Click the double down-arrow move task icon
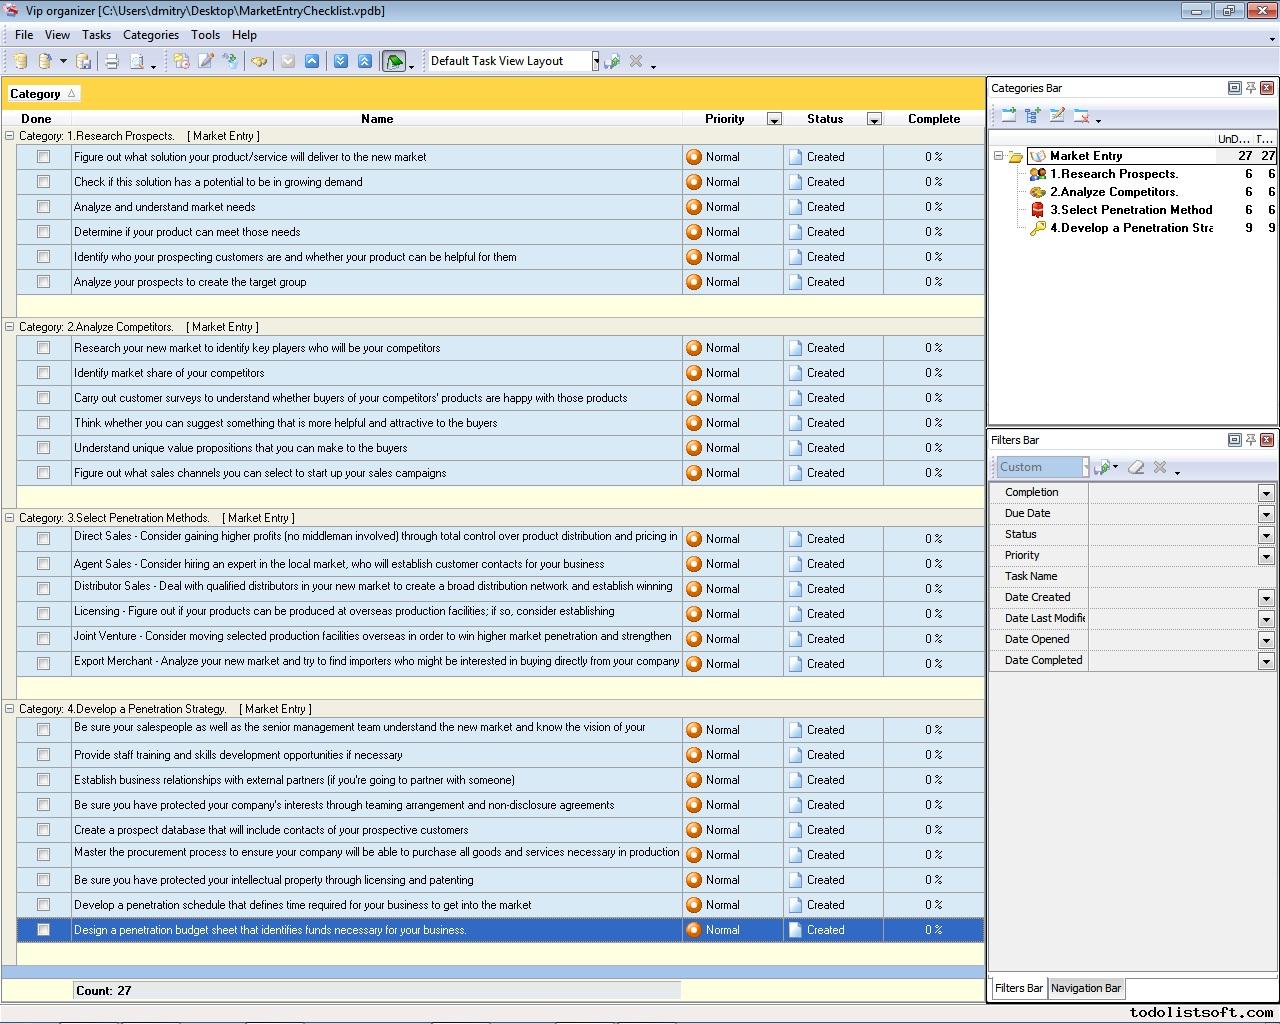1280x1024 pixels. 341,62
